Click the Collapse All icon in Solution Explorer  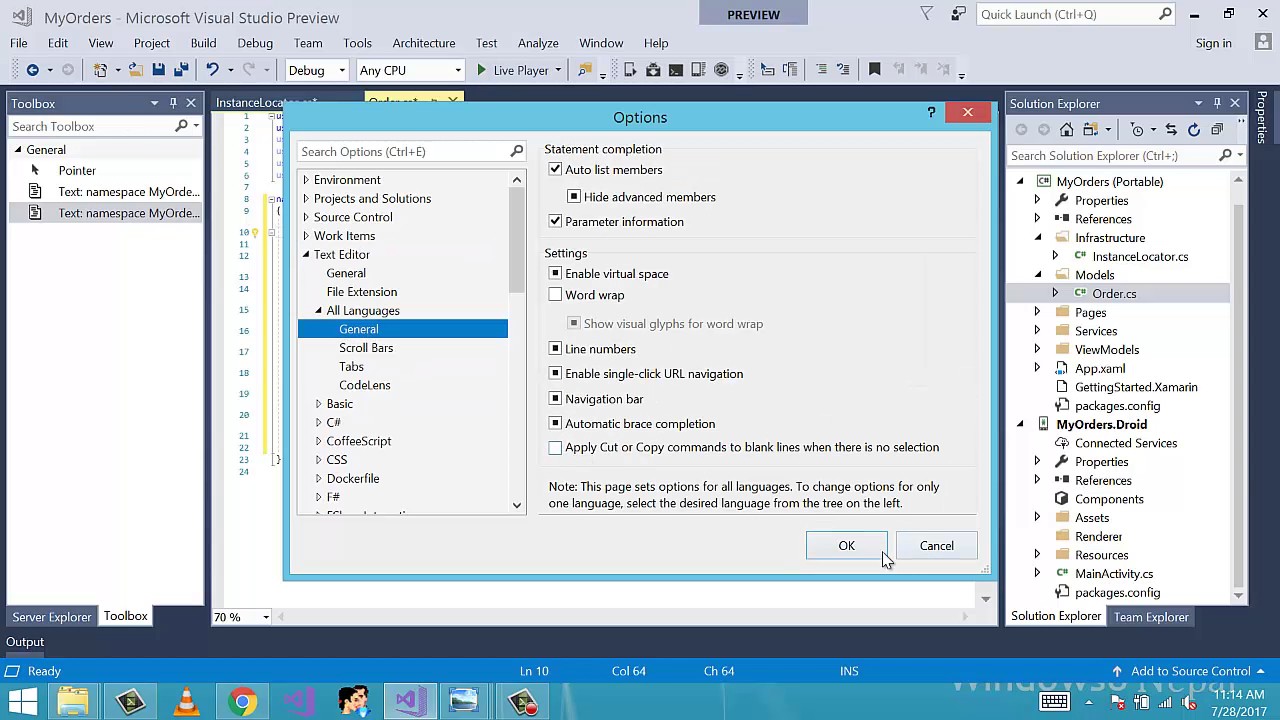click(1217, 130)
